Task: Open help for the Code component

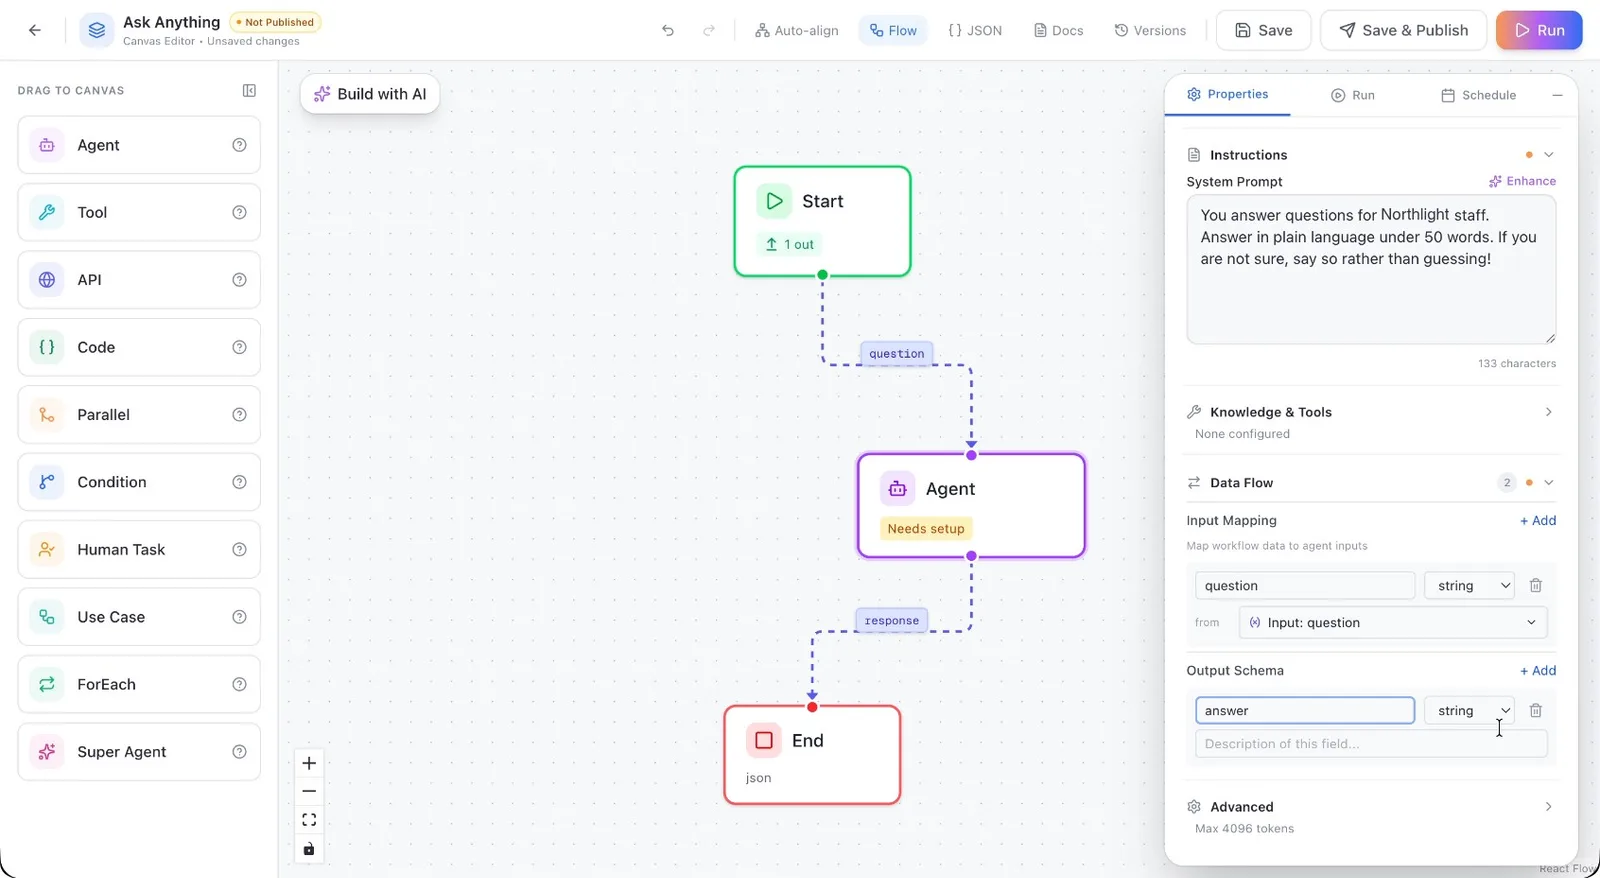Action: 239,347
